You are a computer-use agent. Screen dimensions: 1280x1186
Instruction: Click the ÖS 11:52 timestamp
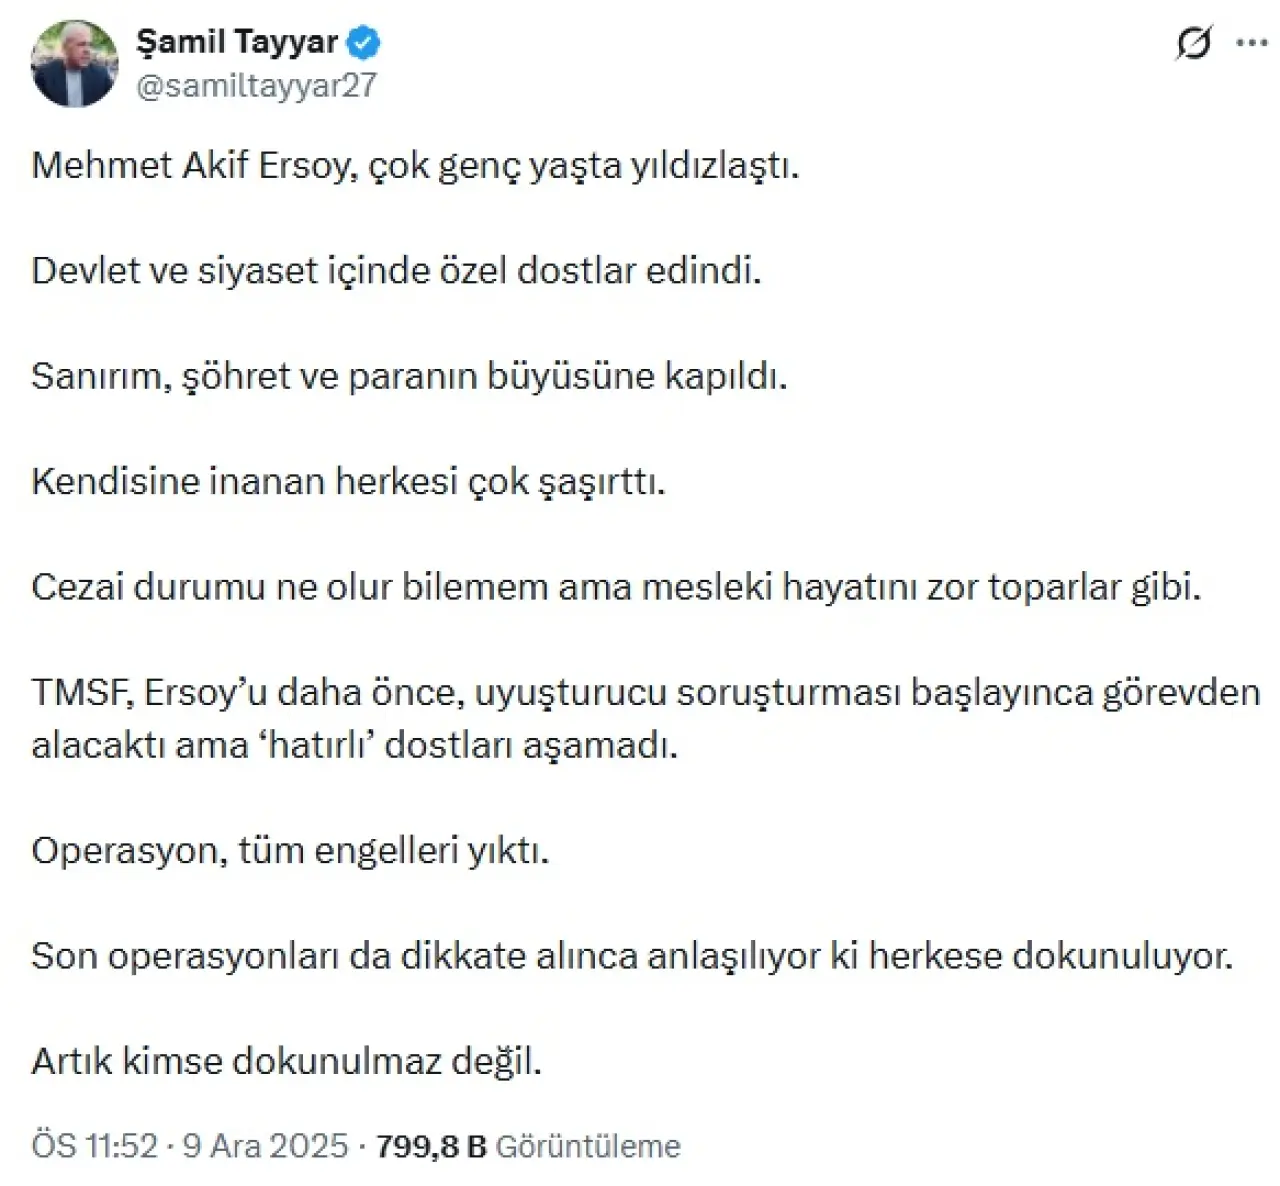point(95,1145)
